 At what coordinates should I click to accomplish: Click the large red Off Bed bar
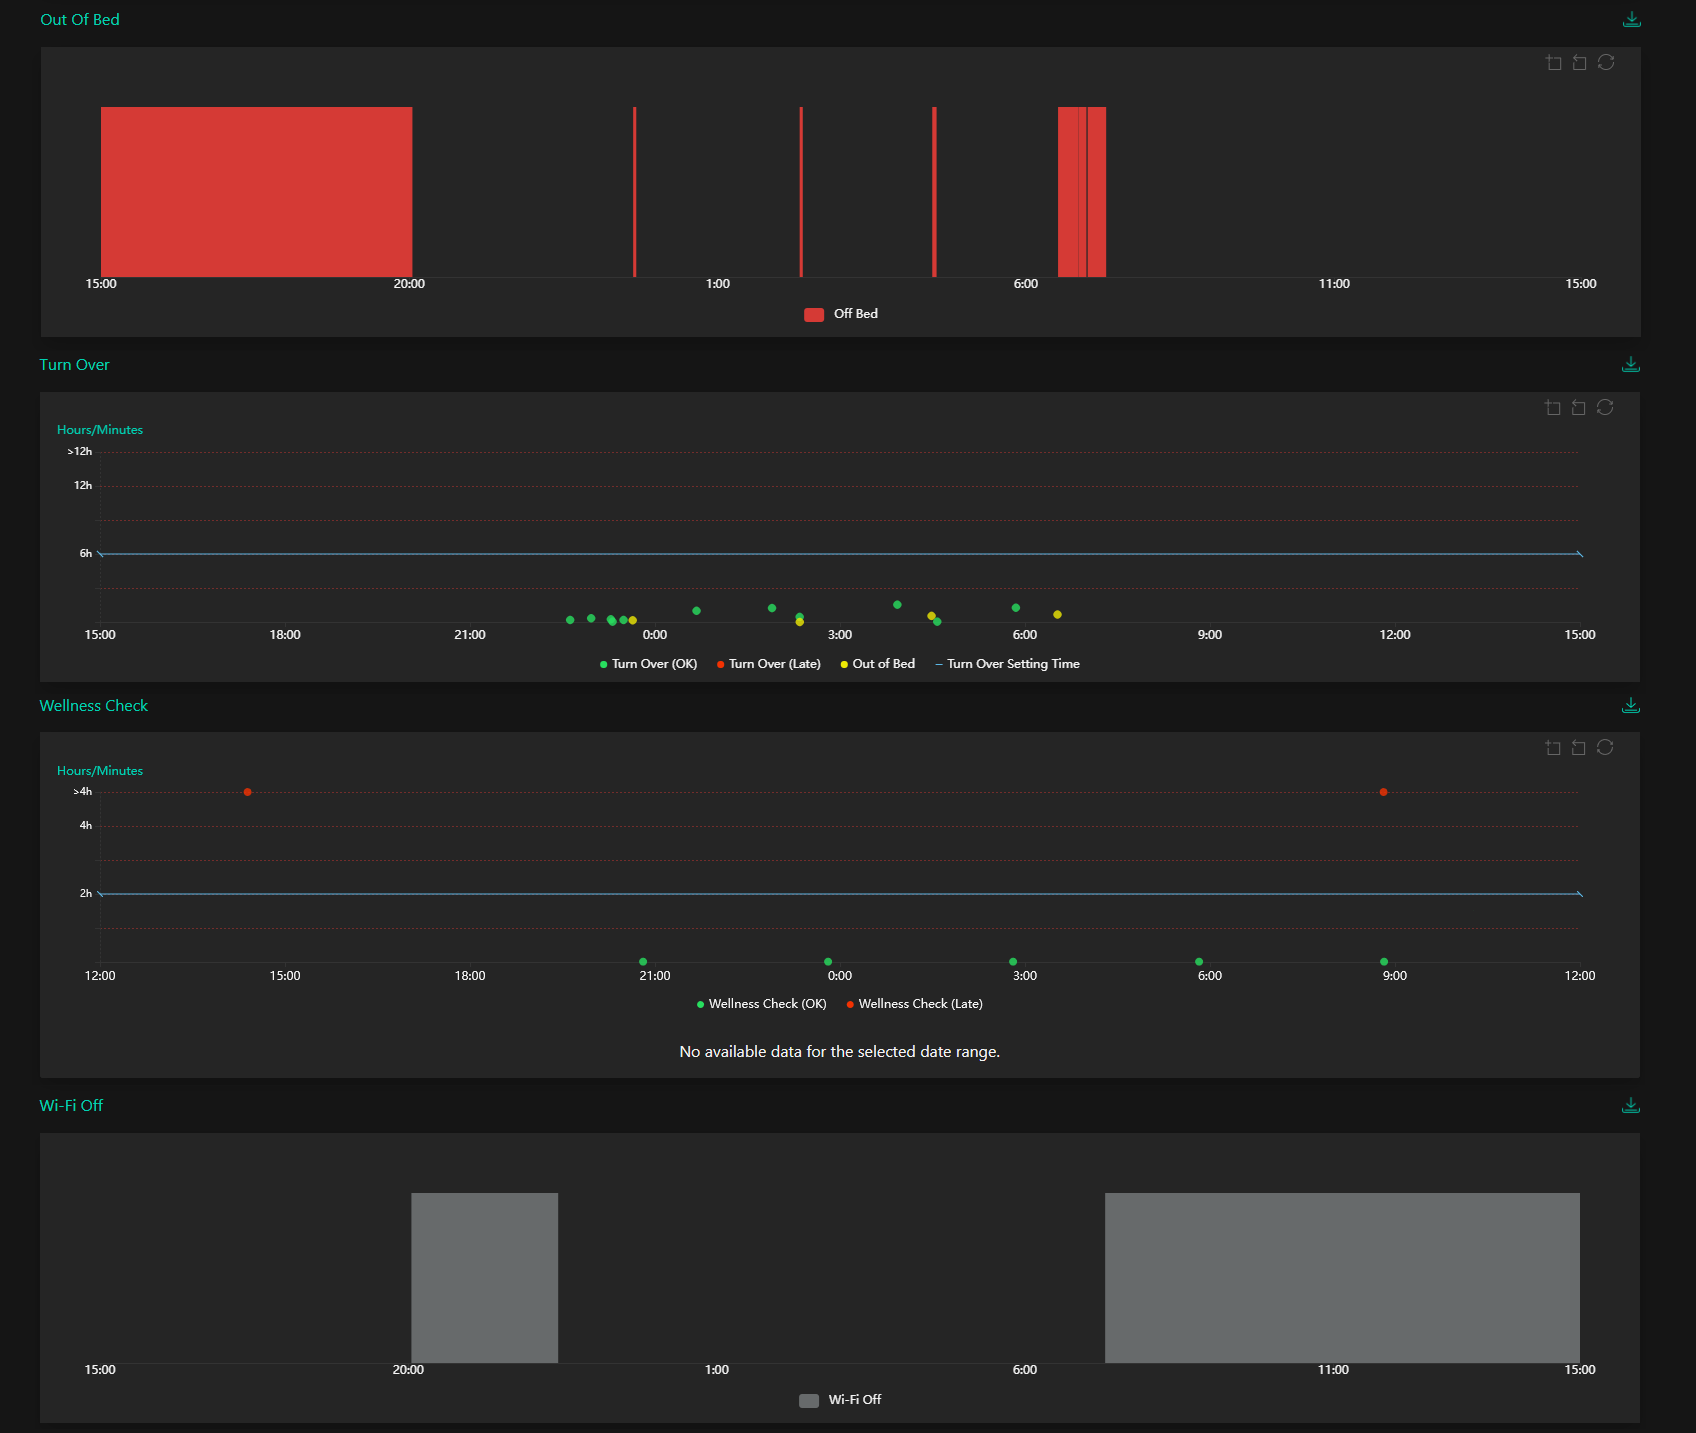point(256,192)
